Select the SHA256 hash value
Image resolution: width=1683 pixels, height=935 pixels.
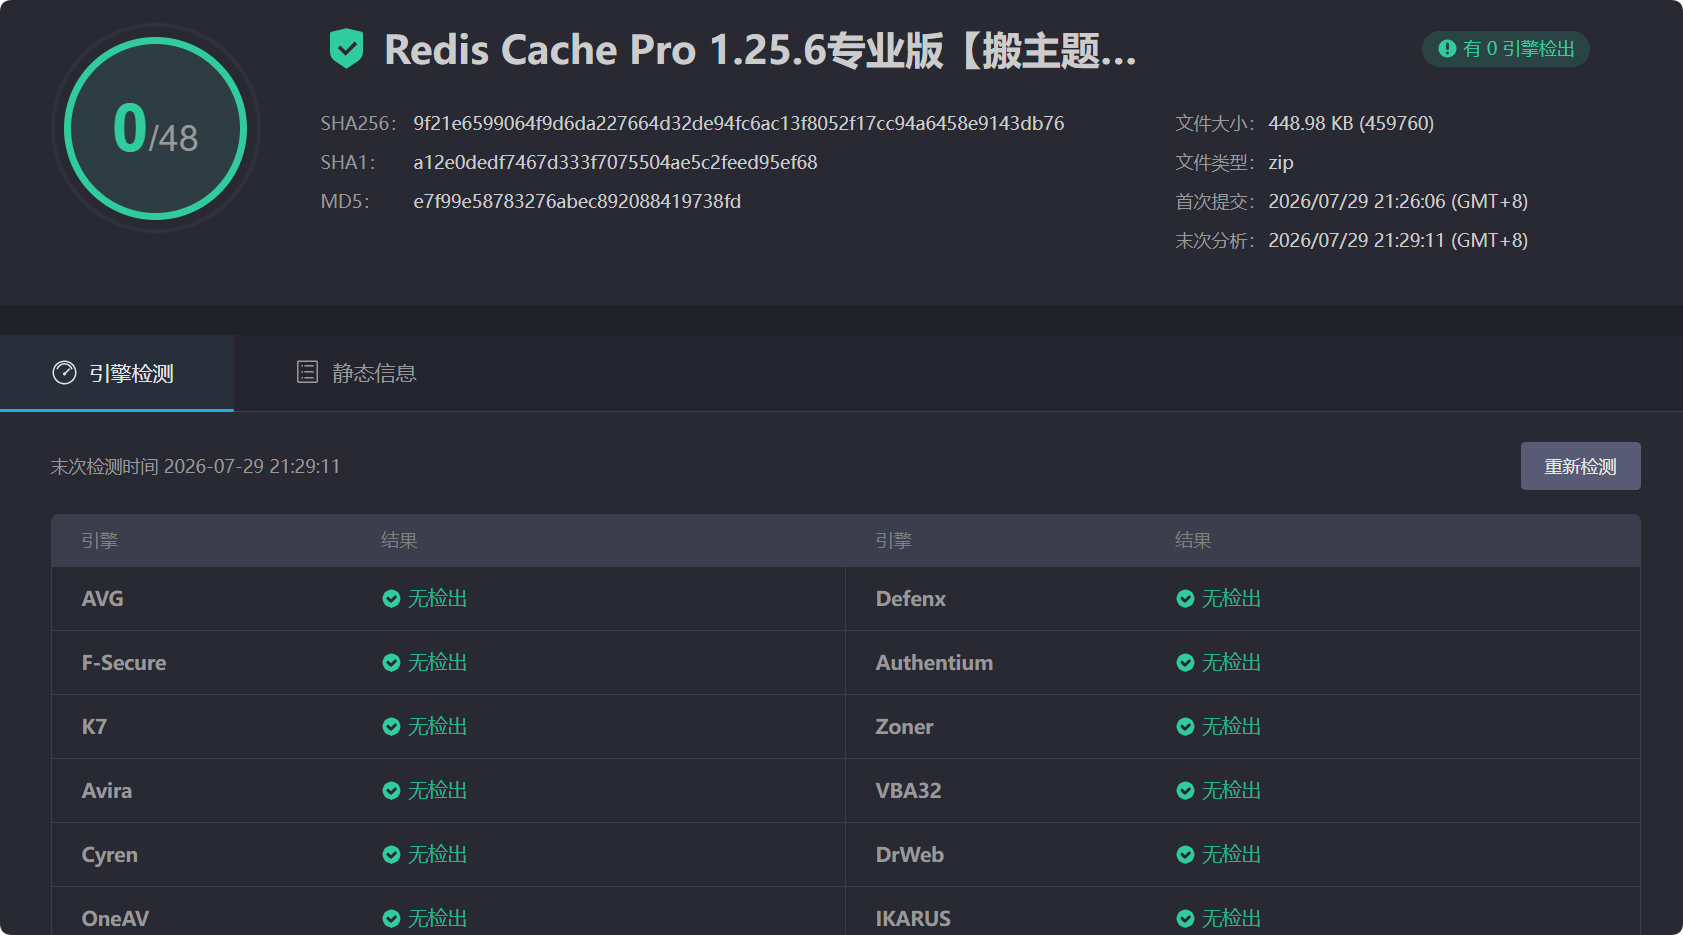click(x=738, y=123)
